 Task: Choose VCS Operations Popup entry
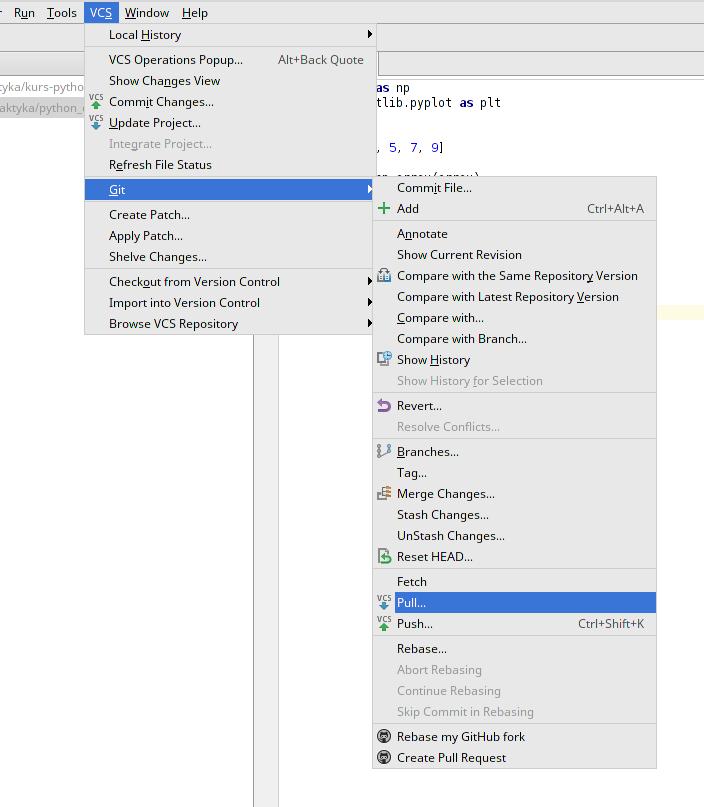(x=230, y=60)
